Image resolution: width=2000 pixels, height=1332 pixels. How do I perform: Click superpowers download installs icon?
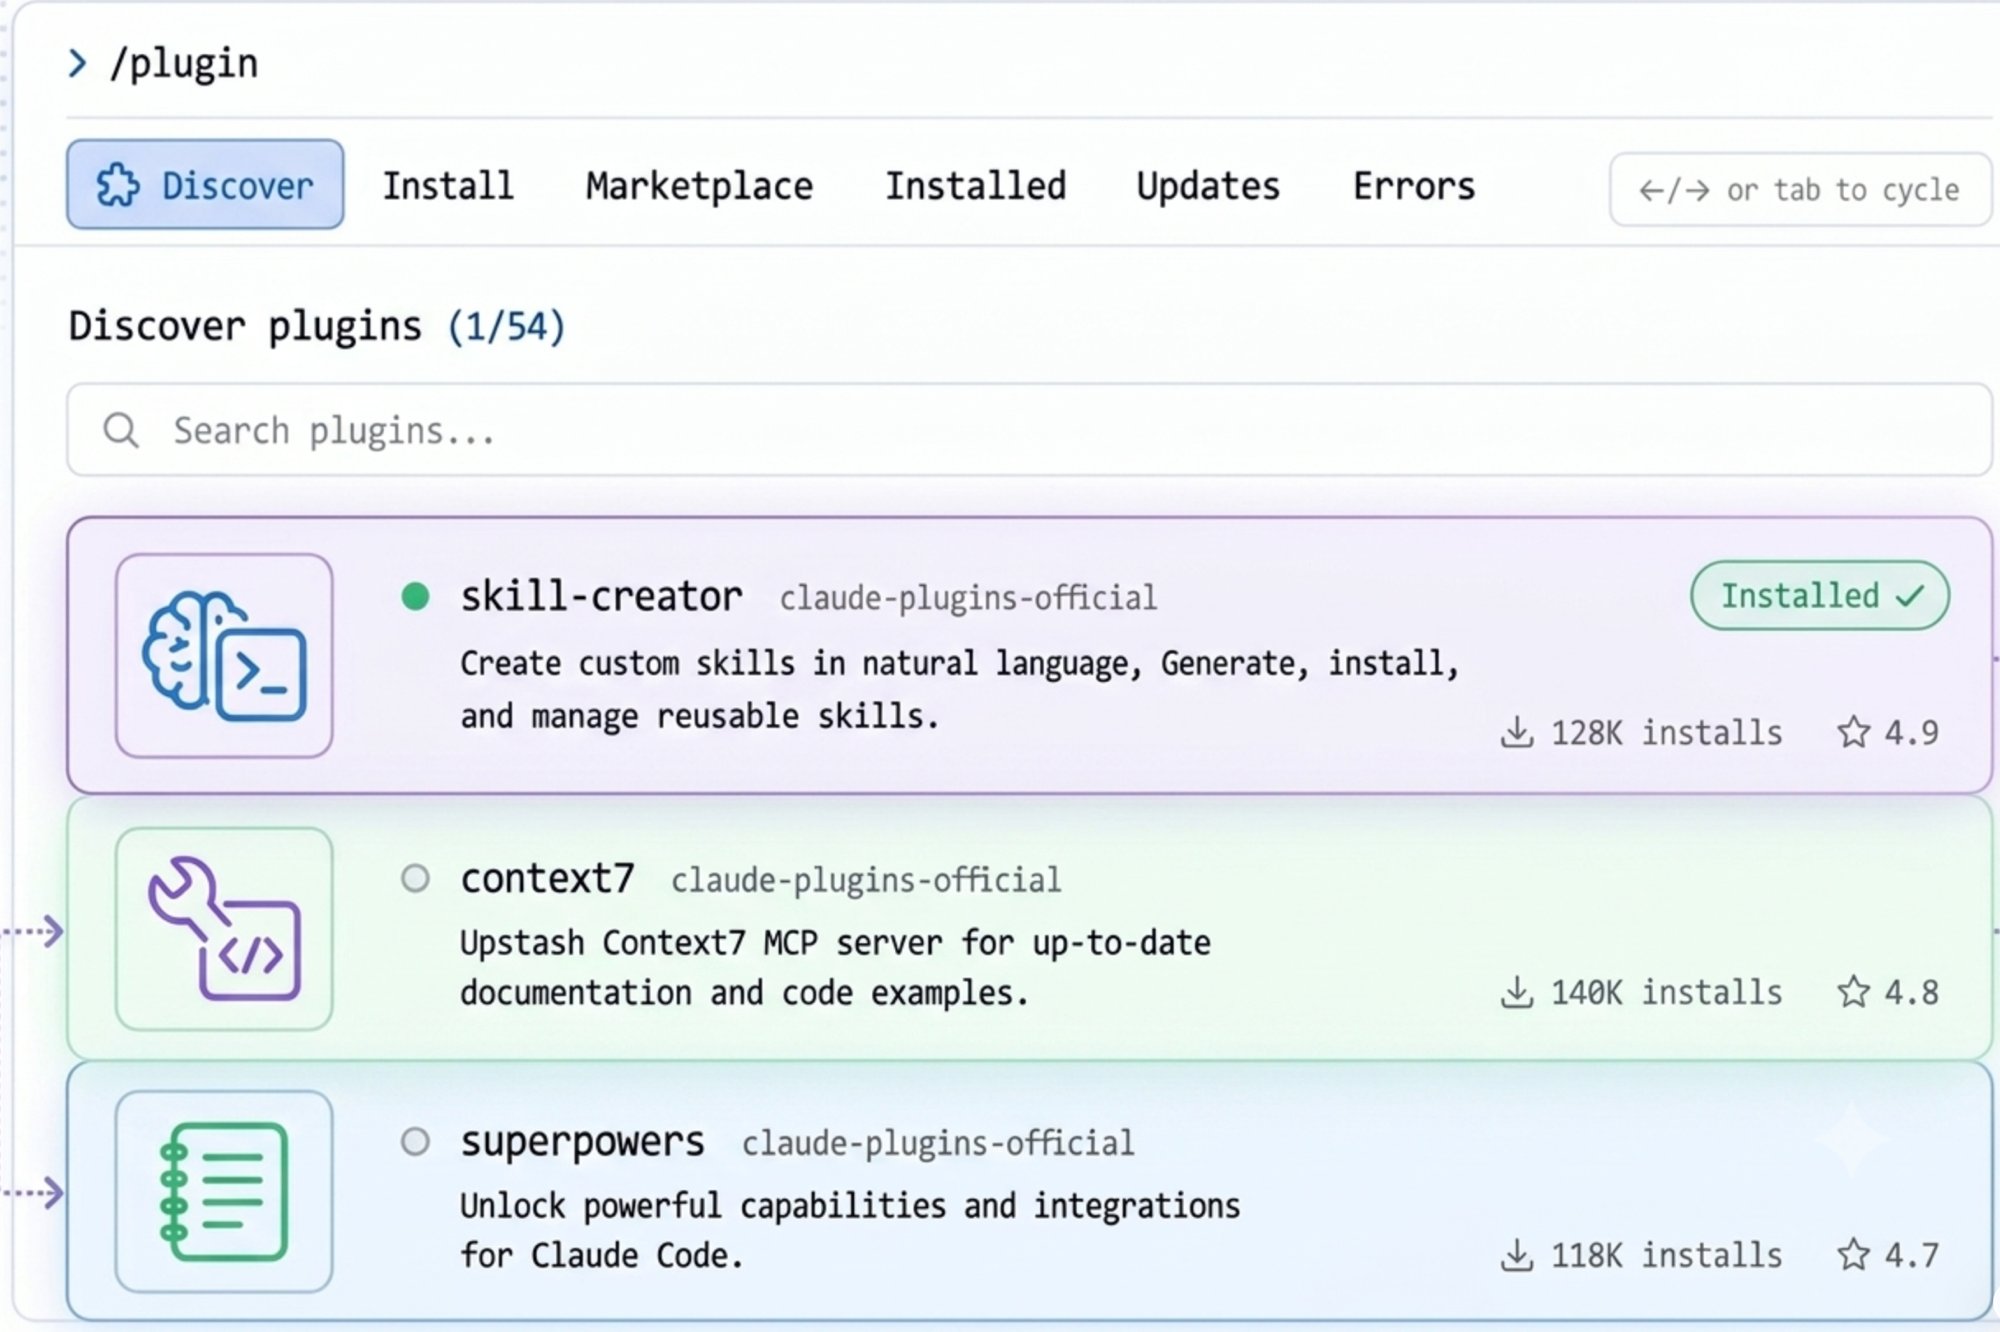1517,1255
